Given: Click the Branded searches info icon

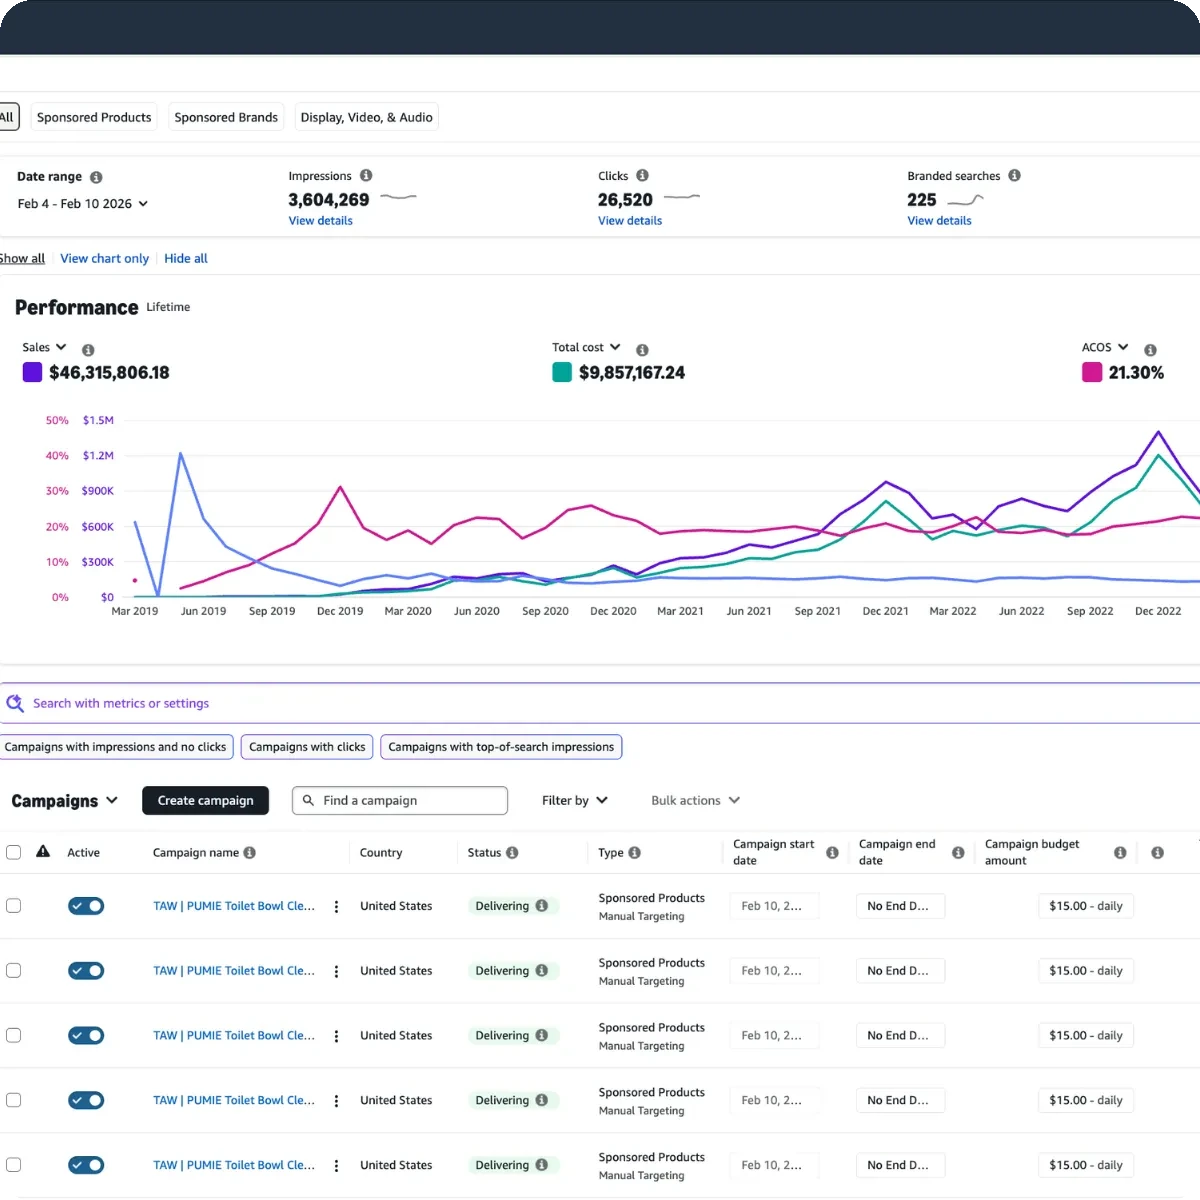Looking at the screenshot, I should click(x=1014, y=175).
